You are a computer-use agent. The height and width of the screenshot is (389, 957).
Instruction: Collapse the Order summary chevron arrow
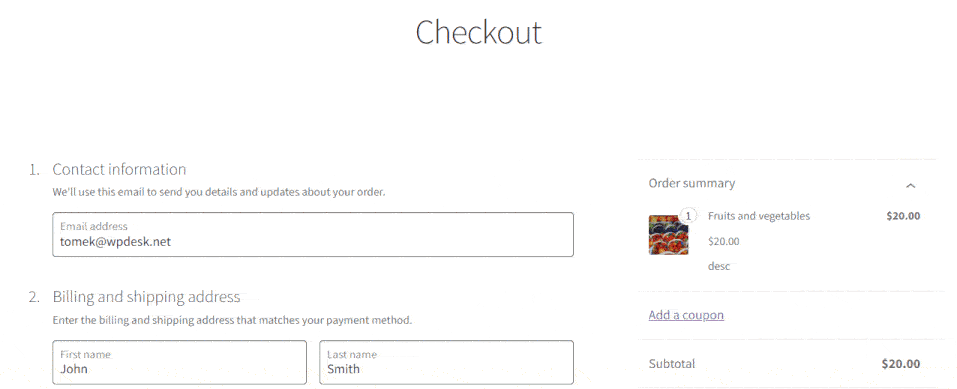tap(911, 185)
